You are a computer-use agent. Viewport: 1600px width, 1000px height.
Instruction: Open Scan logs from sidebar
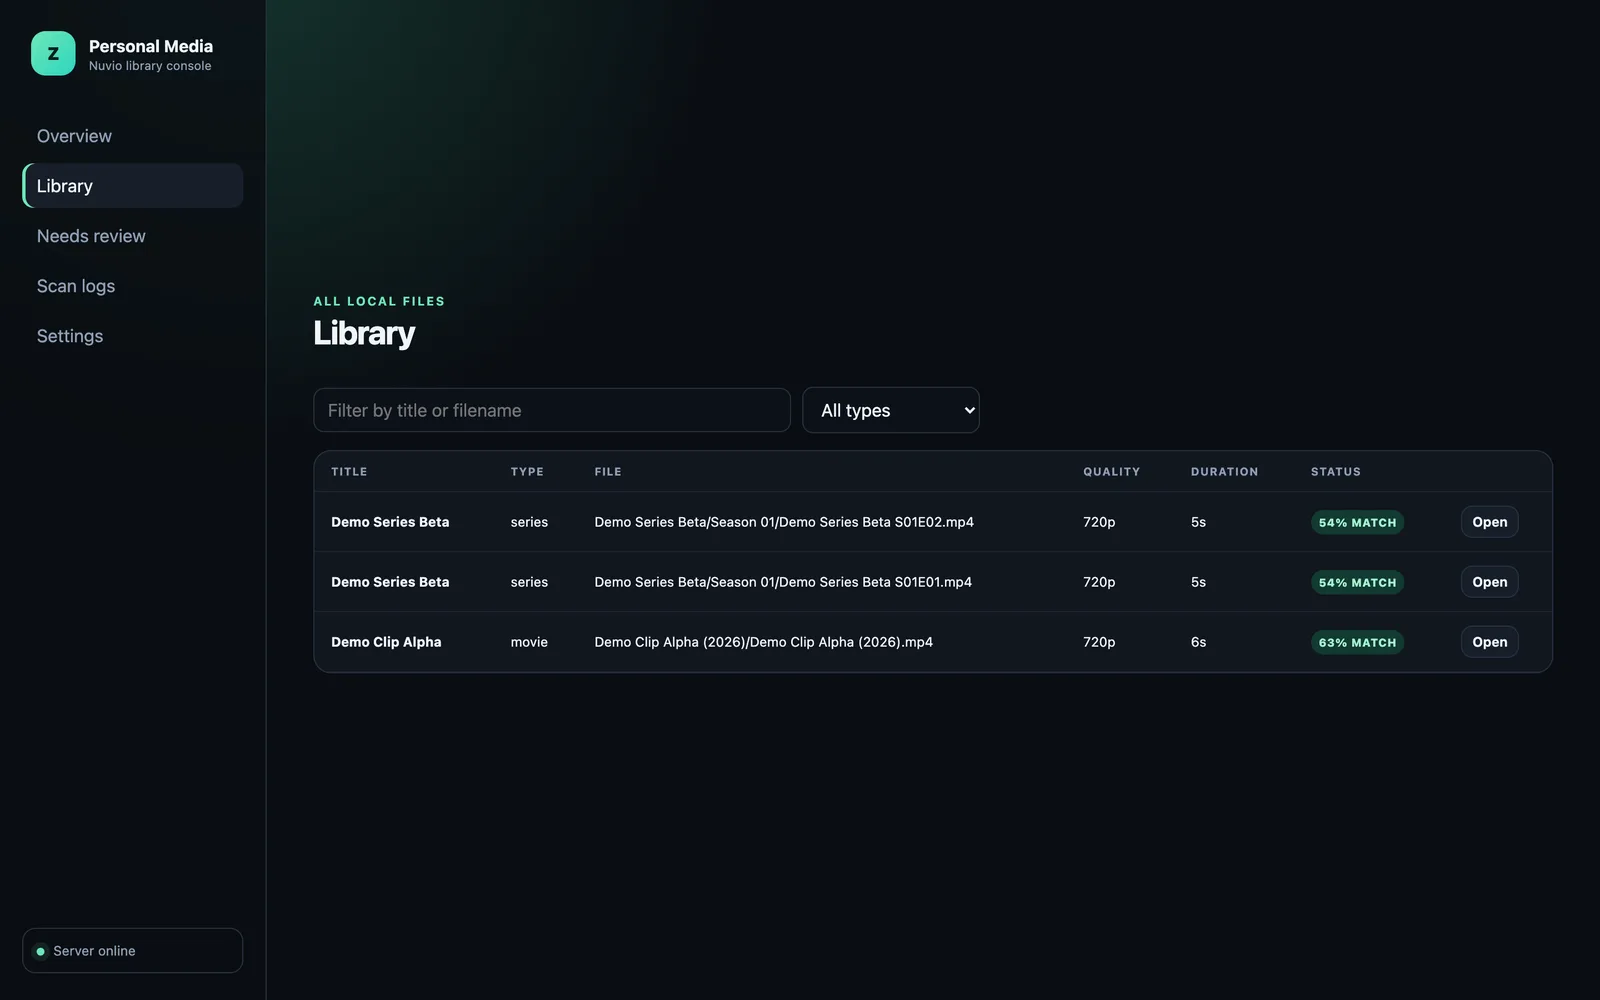click(x=132, y=286)
